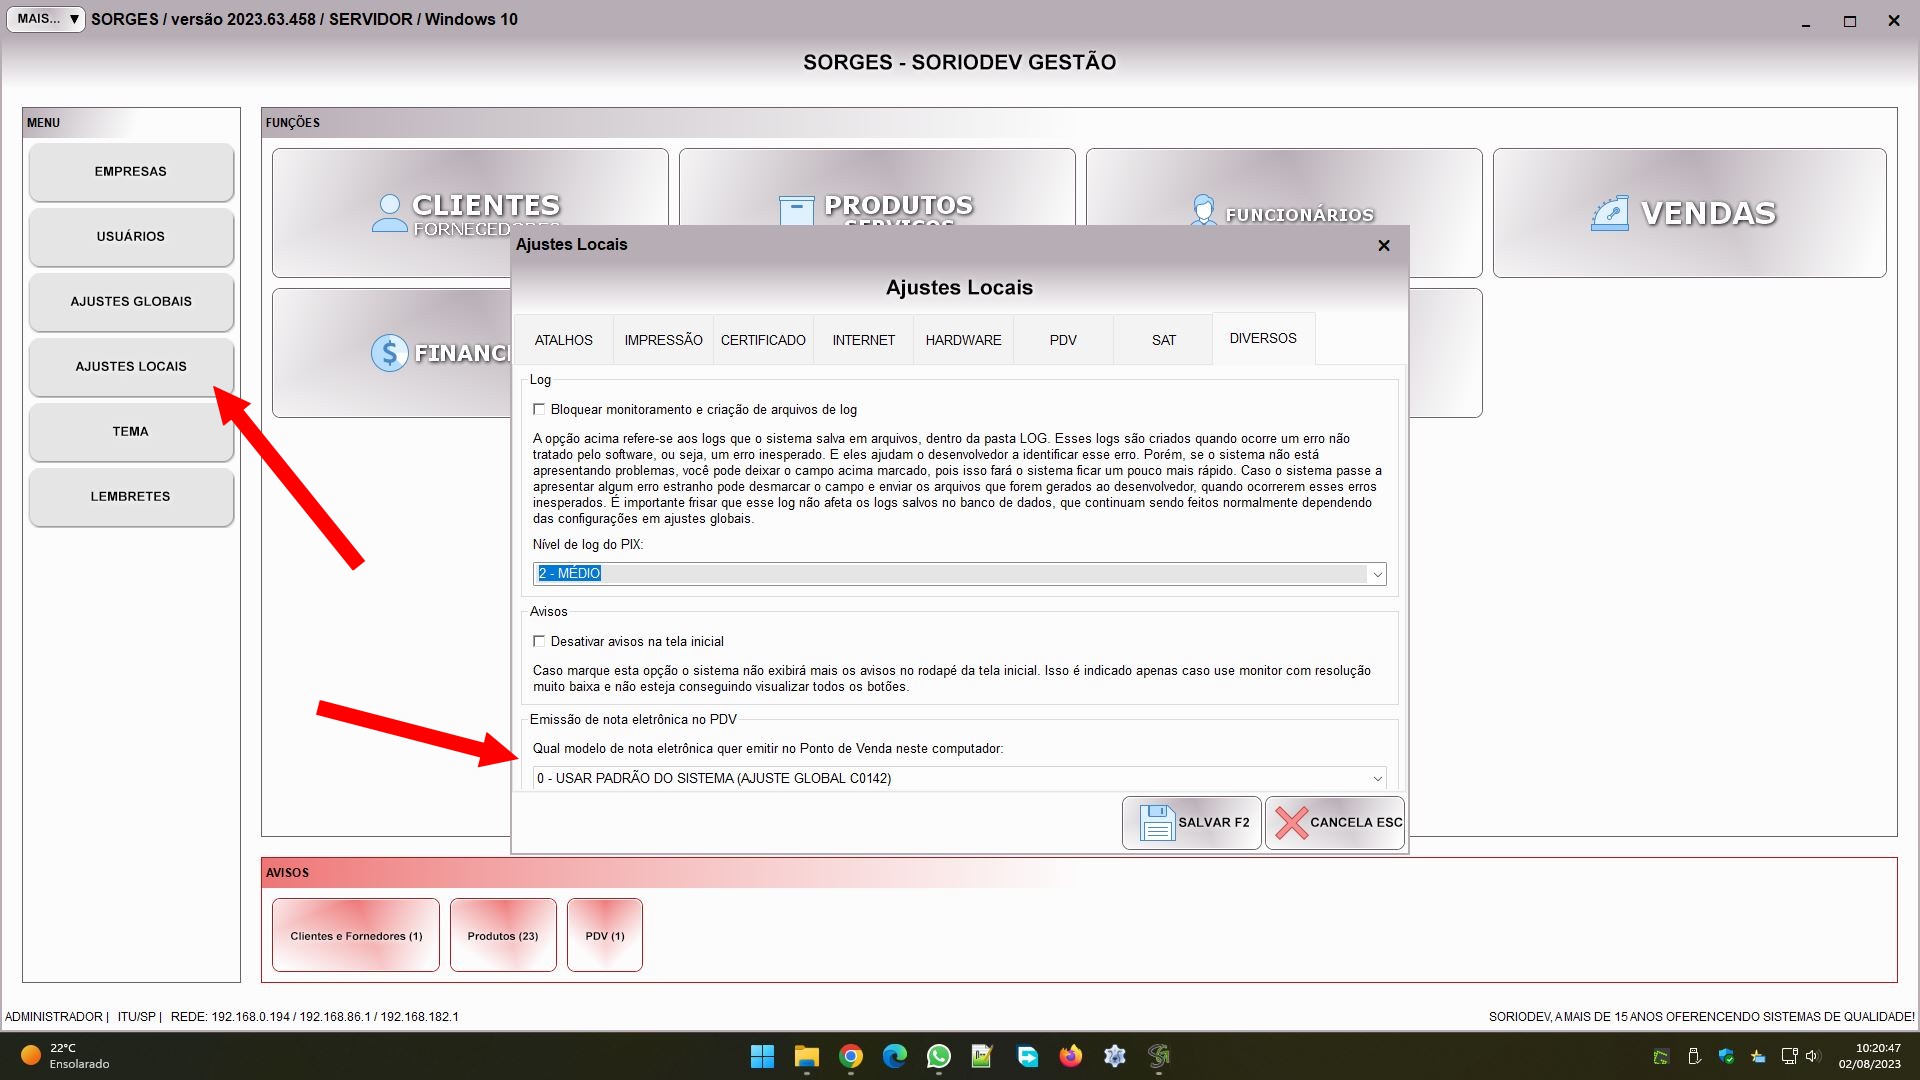
Task: Open the MAIS... dropdown in title bar
Action: click(46, 19)
